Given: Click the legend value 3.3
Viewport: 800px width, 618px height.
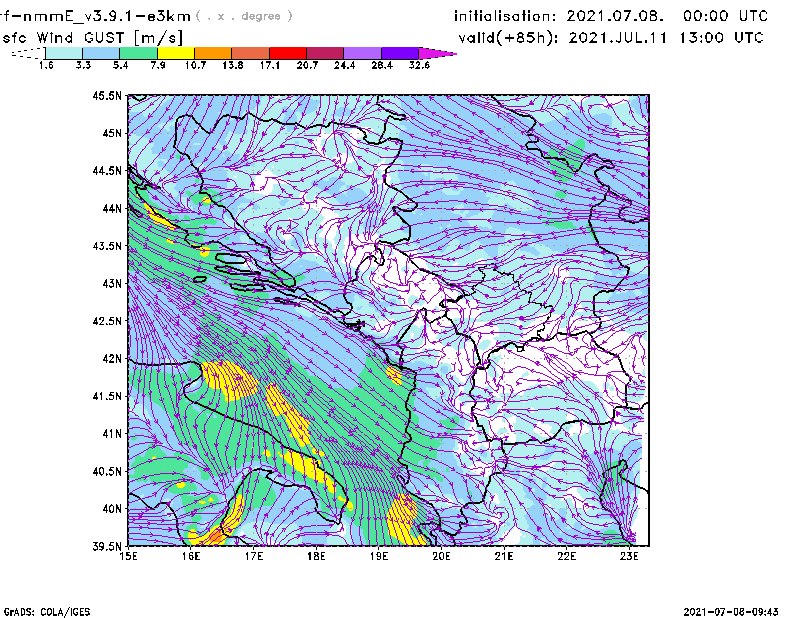Looking at the screenshot, I should coord(83,65).
